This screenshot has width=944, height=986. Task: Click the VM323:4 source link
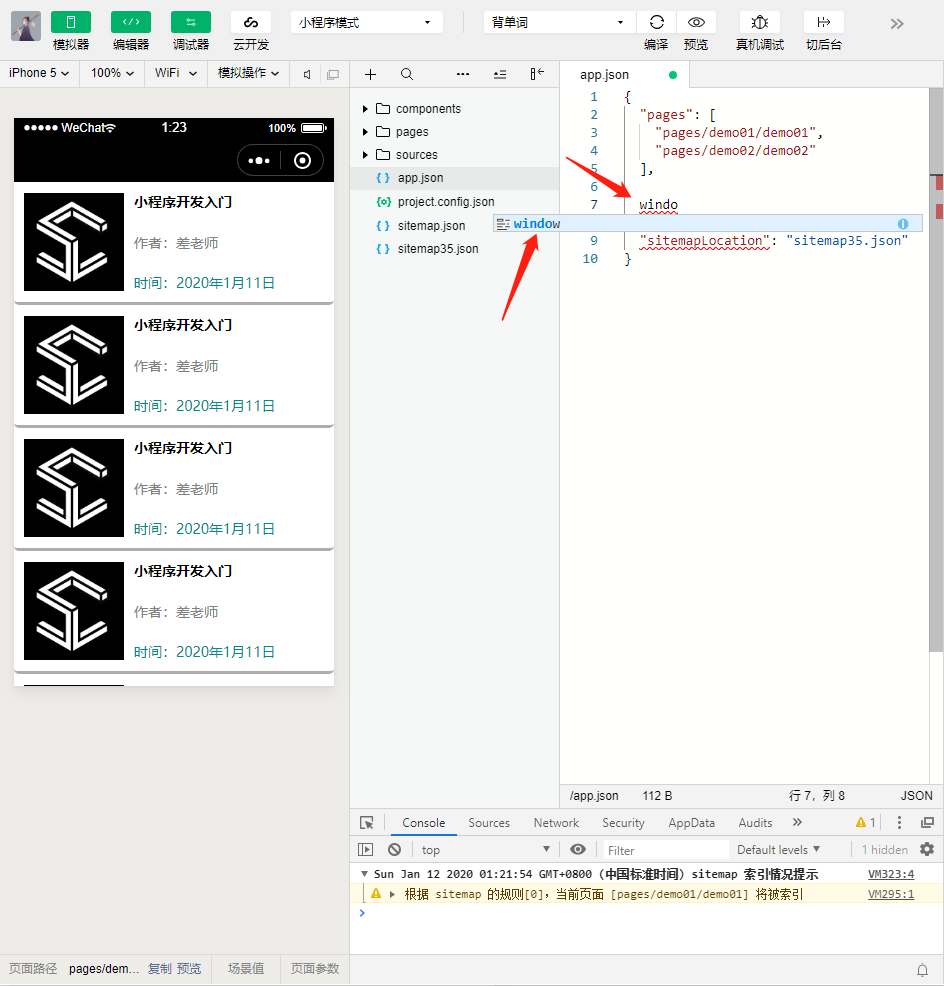tap(890, 874)
